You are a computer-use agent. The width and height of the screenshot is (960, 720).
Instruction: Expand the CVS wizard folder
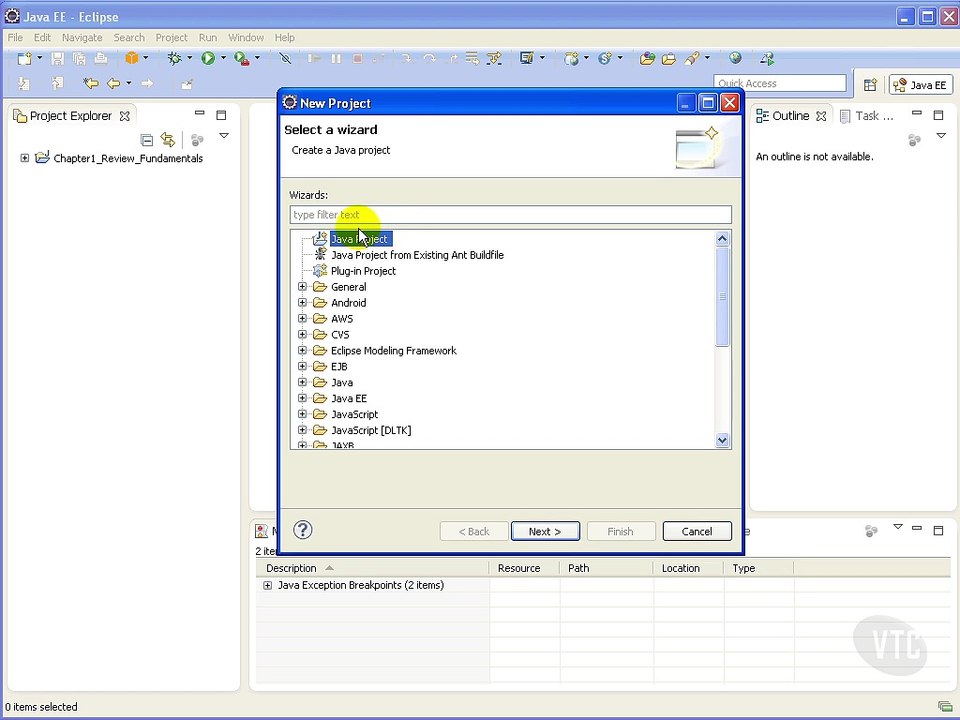(x=302, y=334)
